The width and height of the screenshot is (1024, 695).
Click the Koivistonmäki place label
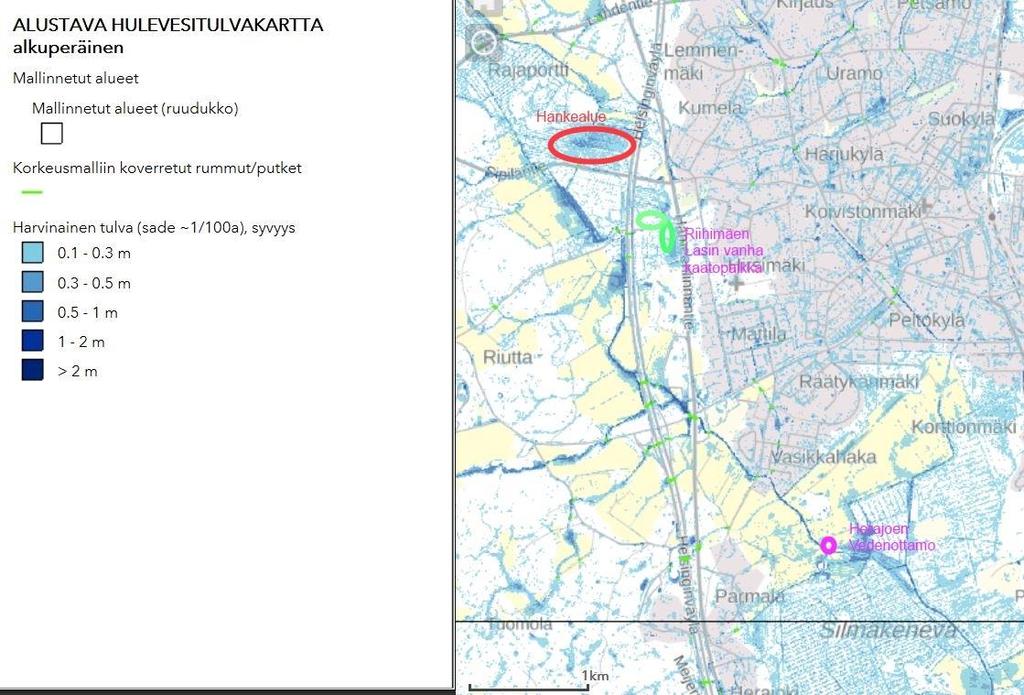point(862,212)
